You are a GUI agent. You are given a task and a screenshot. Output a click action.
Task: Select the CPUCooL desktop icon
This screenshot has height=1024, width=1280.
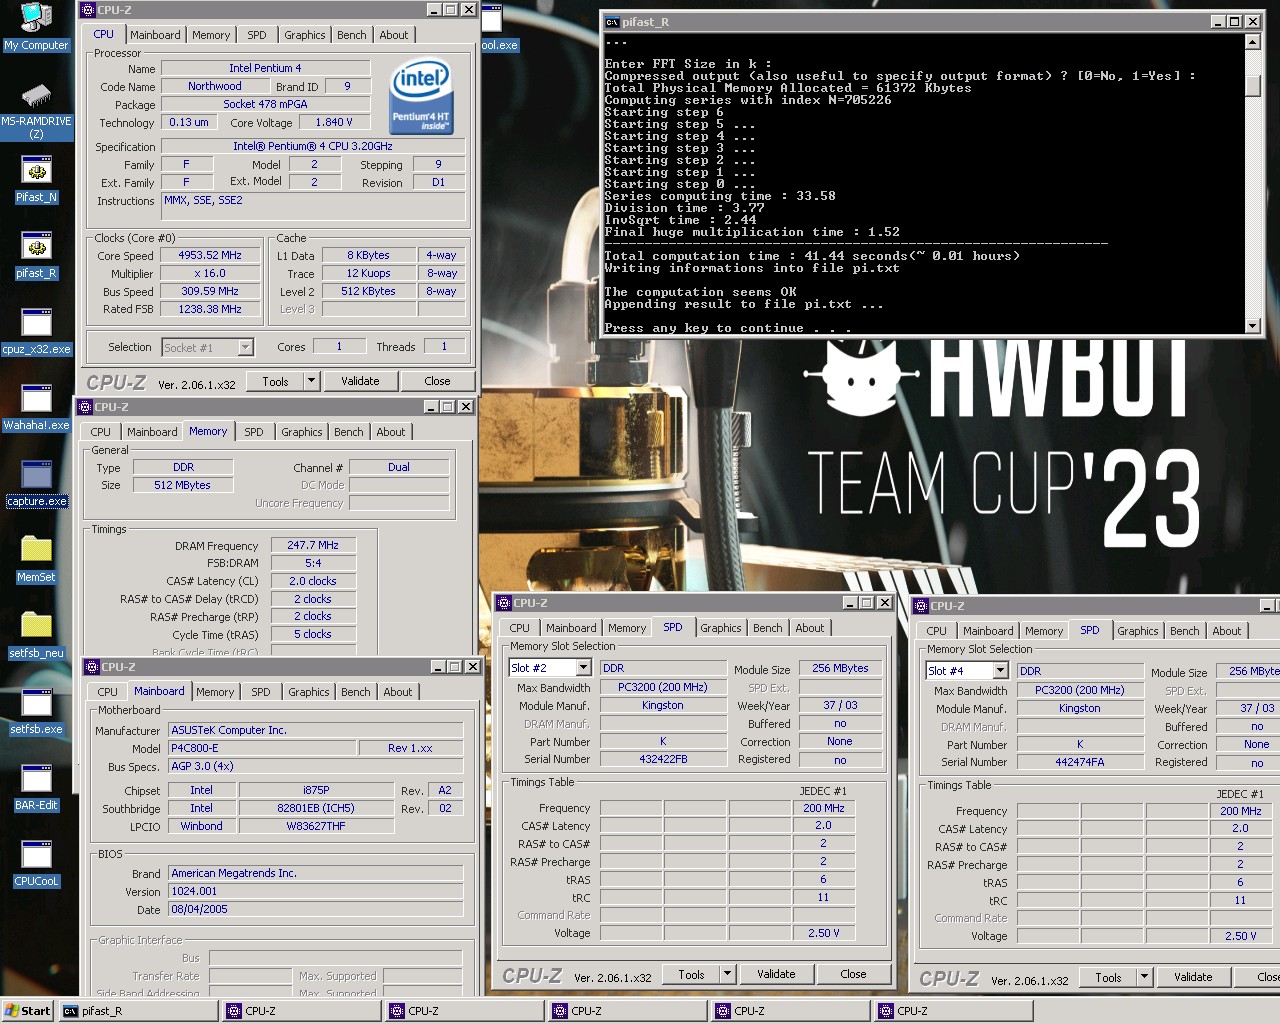pos(36,864)
